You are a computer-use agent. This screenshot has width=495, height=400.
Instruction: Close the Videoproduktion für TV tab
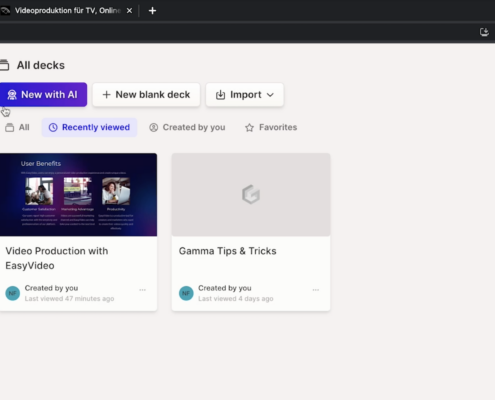pyautogui.click(x=129, y=11)
